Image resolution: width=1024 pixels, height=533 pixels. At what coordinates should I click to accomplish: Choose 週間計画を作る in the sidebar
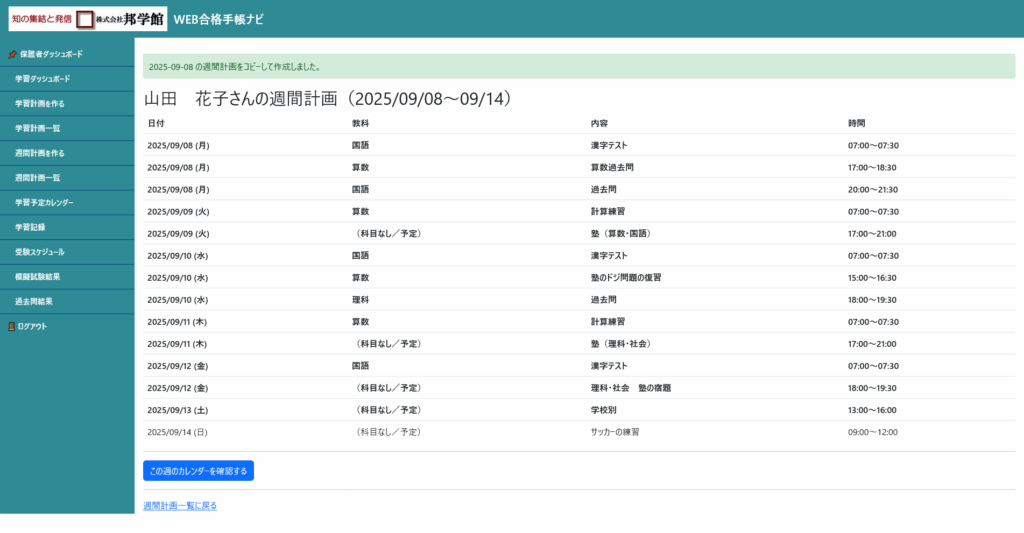tap(39, 153)
